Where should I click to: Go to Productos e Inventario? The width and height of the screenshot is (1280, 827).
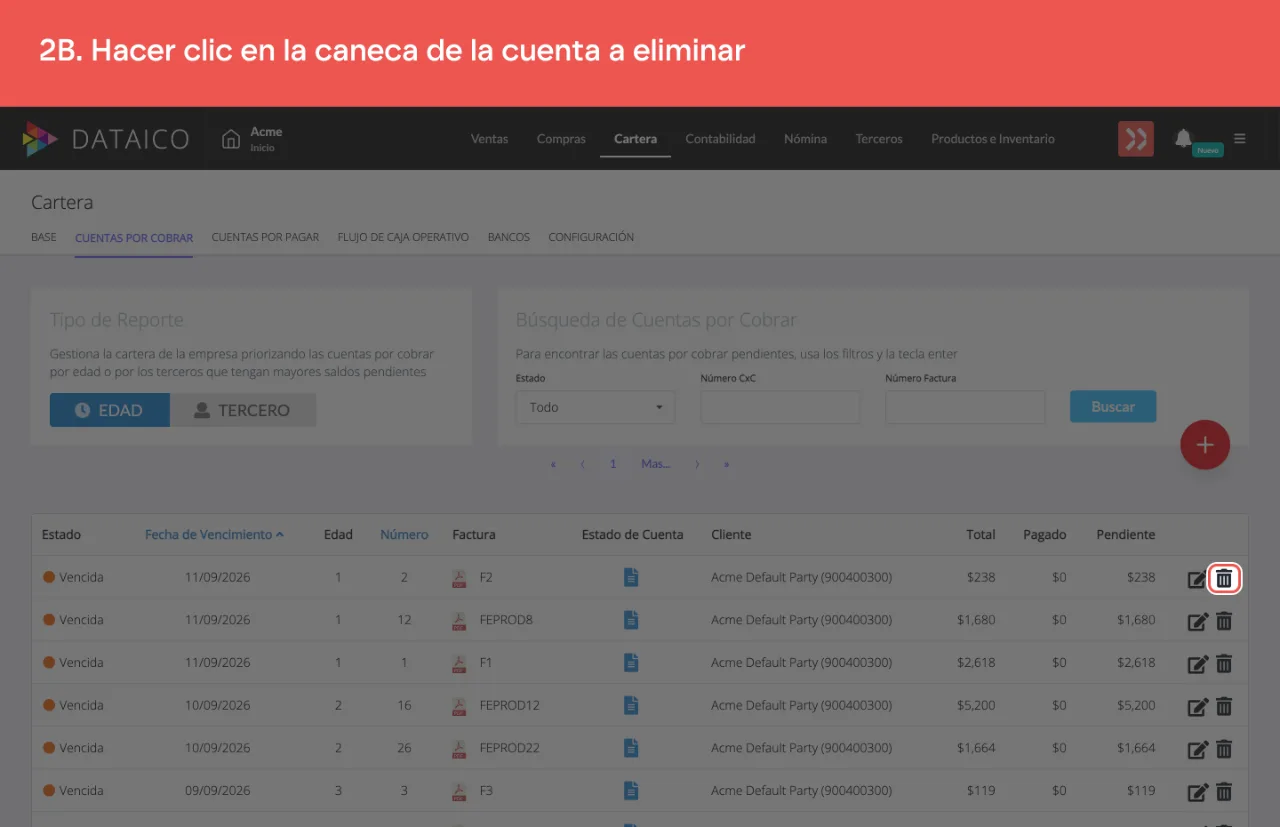pyautogui.click(x=993, y=139)
